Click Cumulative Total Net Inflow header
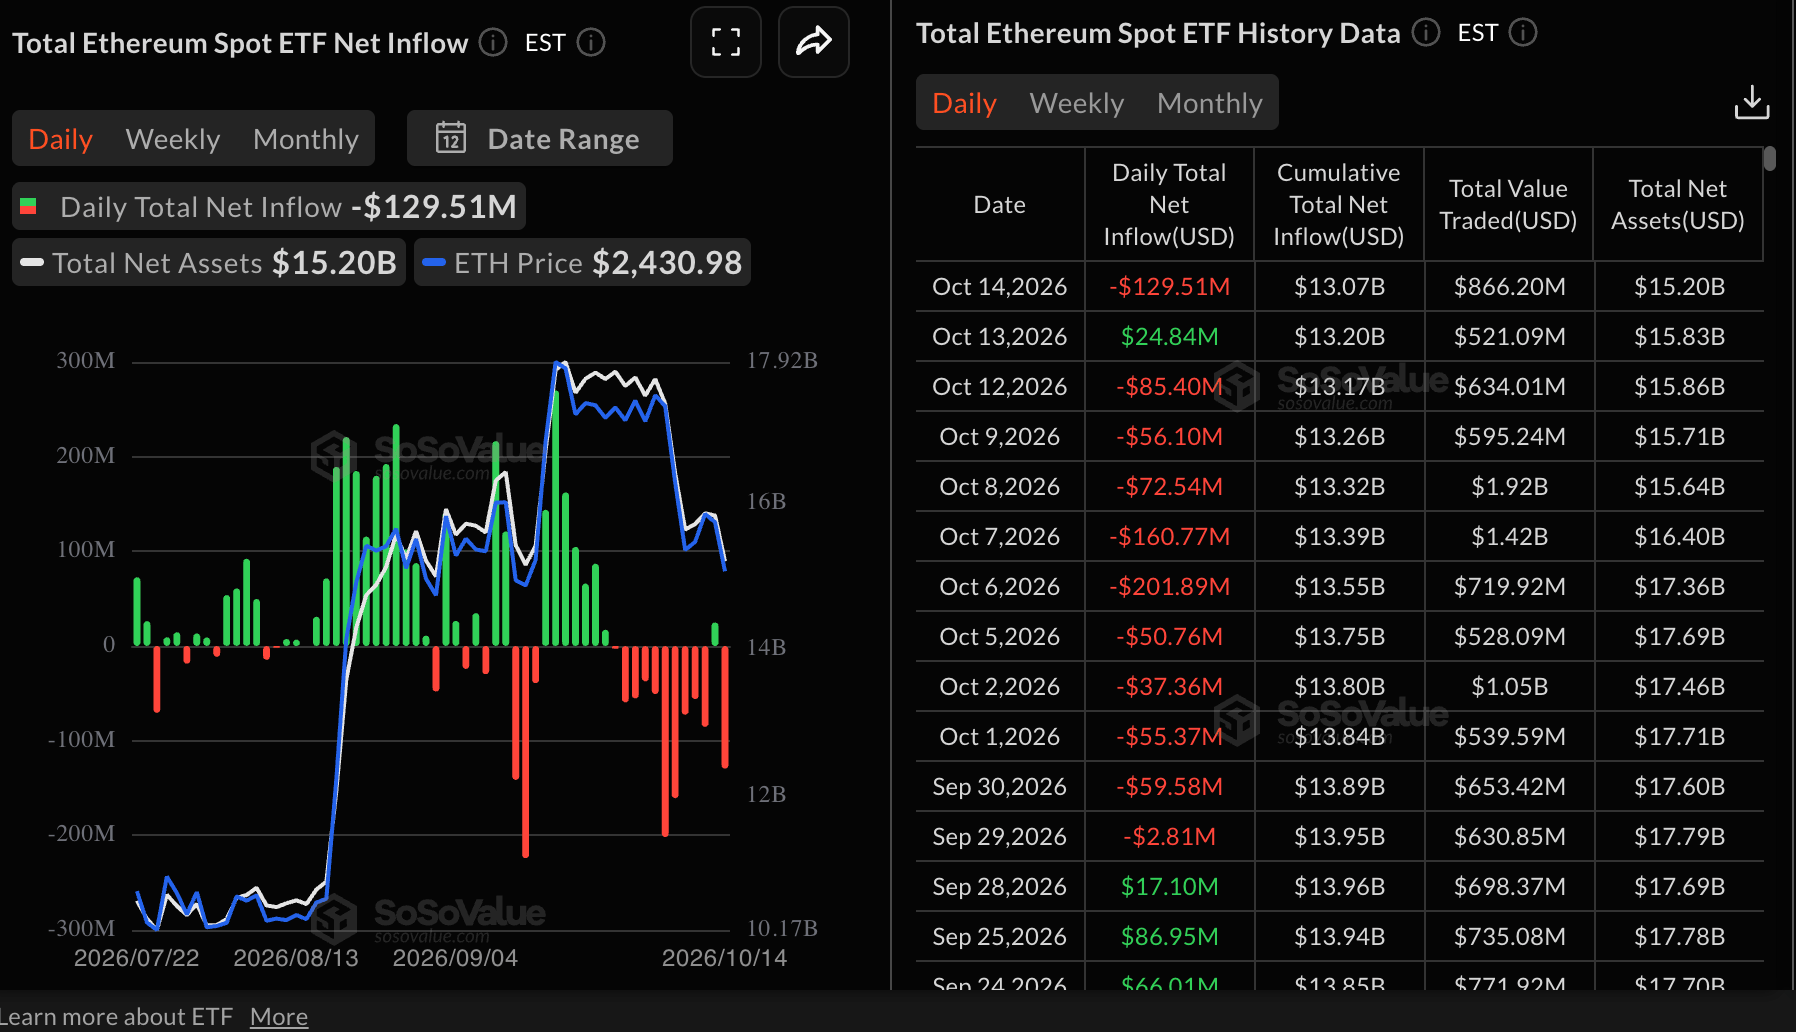The height and width of the screenshot is (1032, 1796). [x=1339, y=205]
